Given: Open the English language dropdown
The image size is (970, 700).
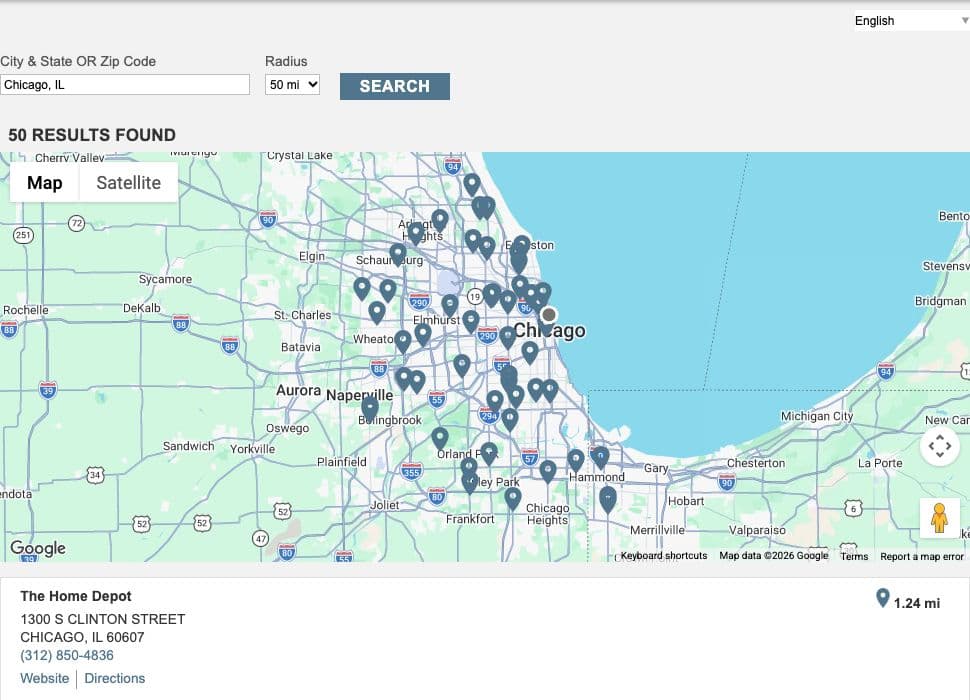Looking at the screenshot, I should (x=911, y=20).
